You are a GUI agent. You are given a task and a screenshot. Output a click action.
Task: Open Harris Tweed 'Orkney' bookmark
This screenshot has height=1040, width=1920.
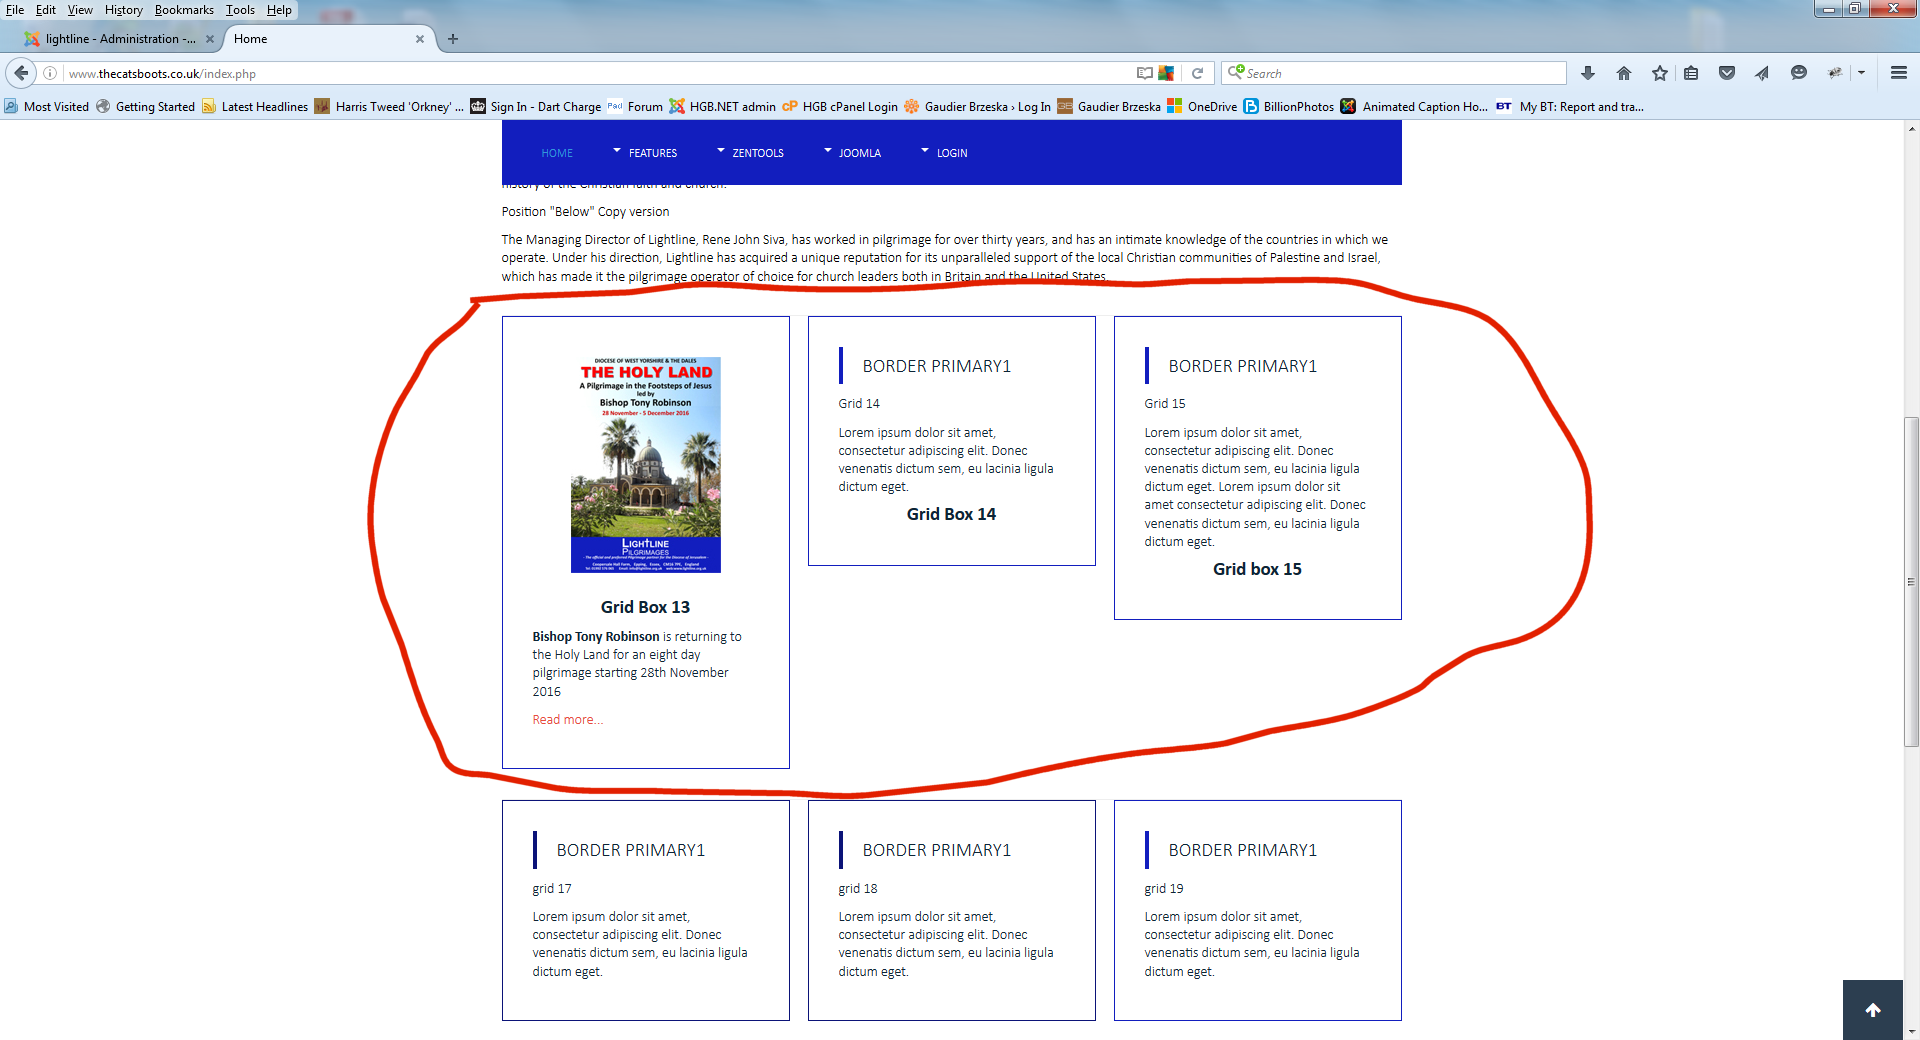pyautogui.click(x=389, y=107)
